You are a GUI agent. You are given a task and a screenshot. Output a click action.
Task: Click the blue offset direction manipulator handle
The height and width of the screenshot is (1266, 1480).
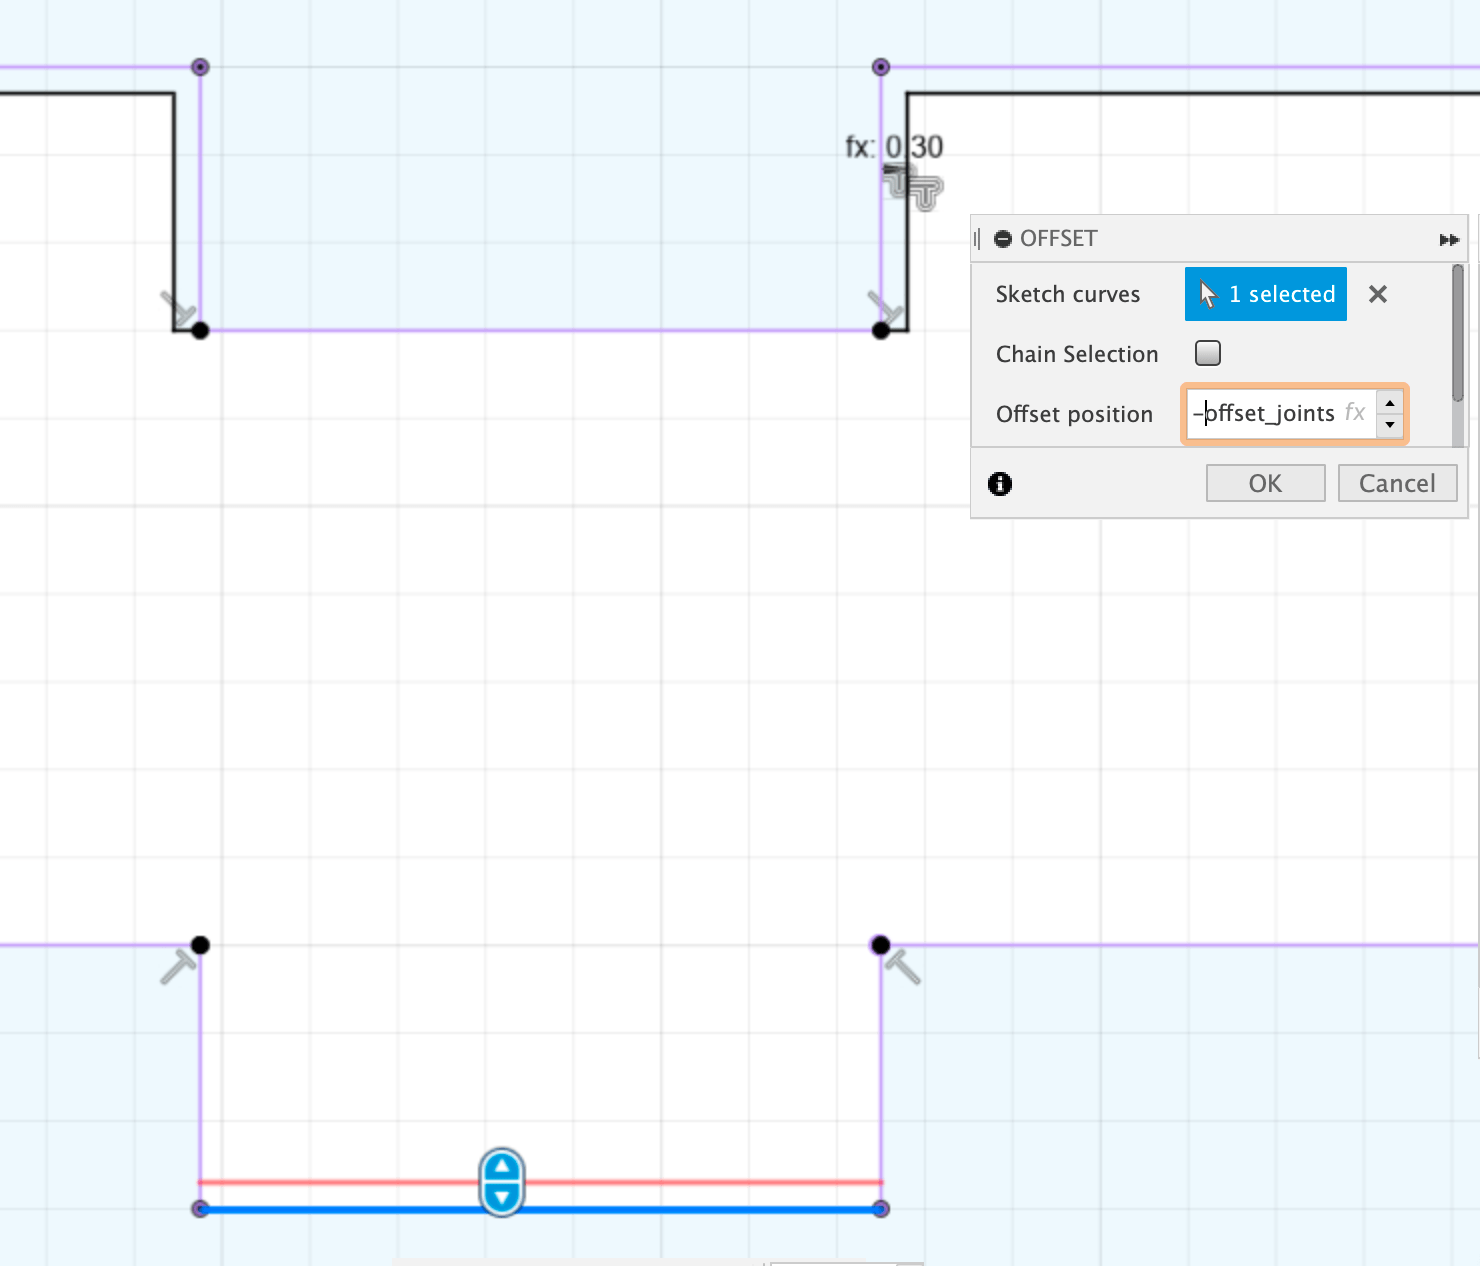(502, 1182)
